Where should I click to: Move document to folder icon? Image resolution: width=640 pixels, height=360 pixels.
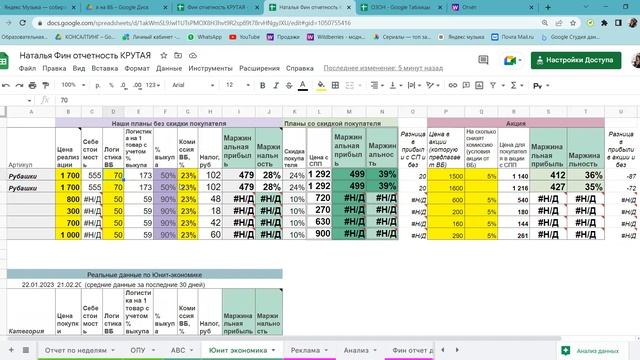click(178, 56)
